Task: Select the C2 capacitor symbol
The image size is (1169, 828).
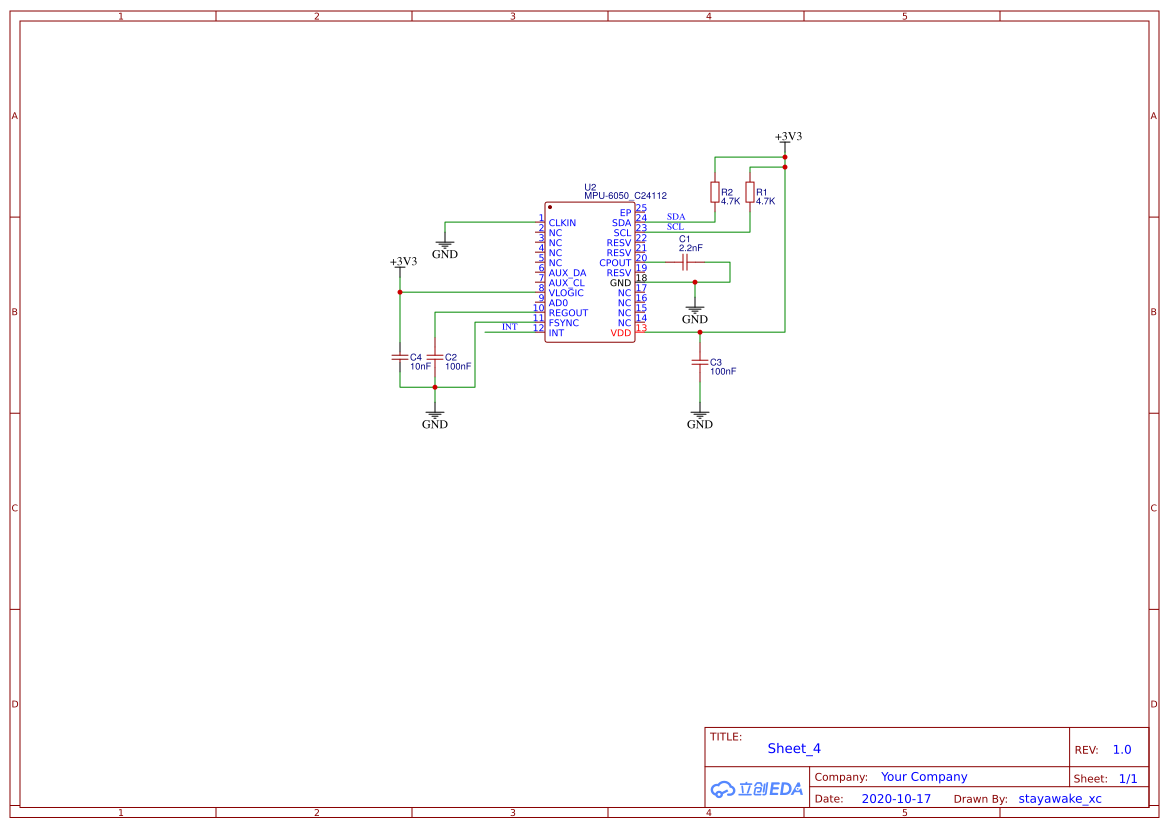Action: pos(435,357)
